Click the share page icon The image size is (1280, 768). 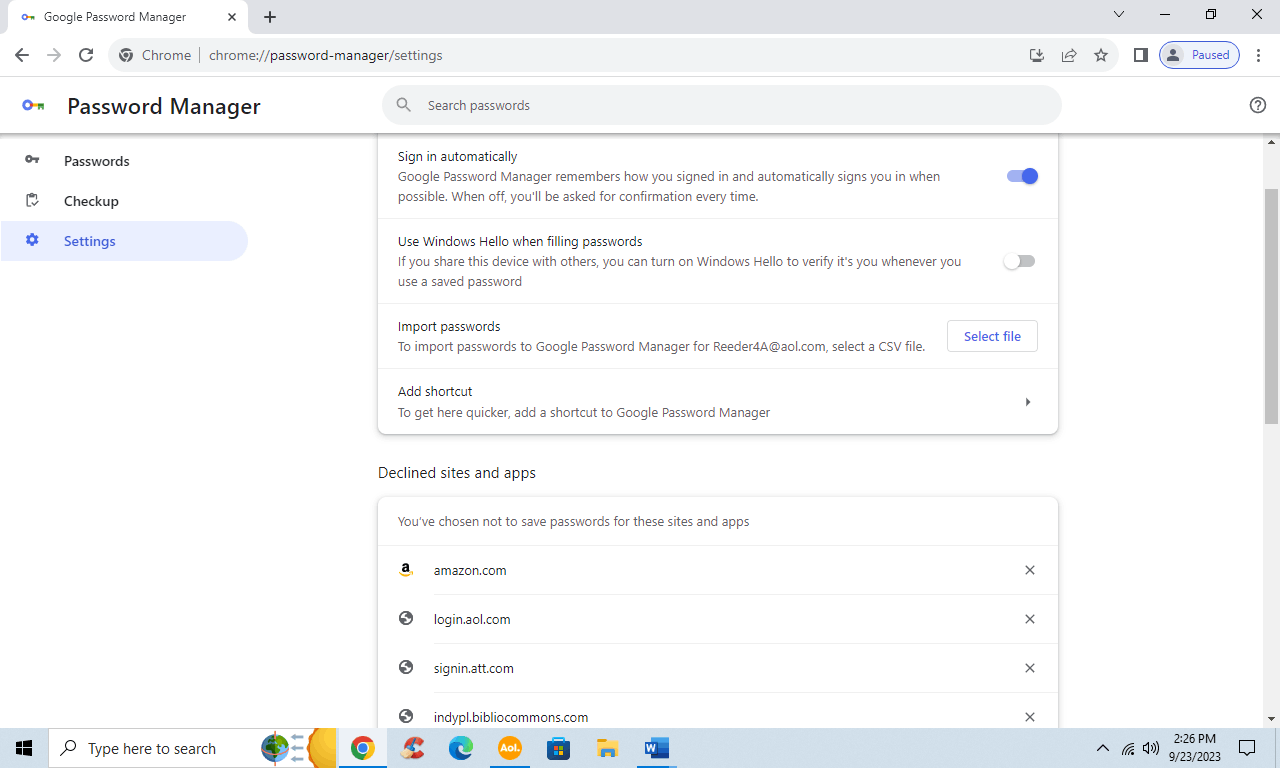pos(1069,55)
